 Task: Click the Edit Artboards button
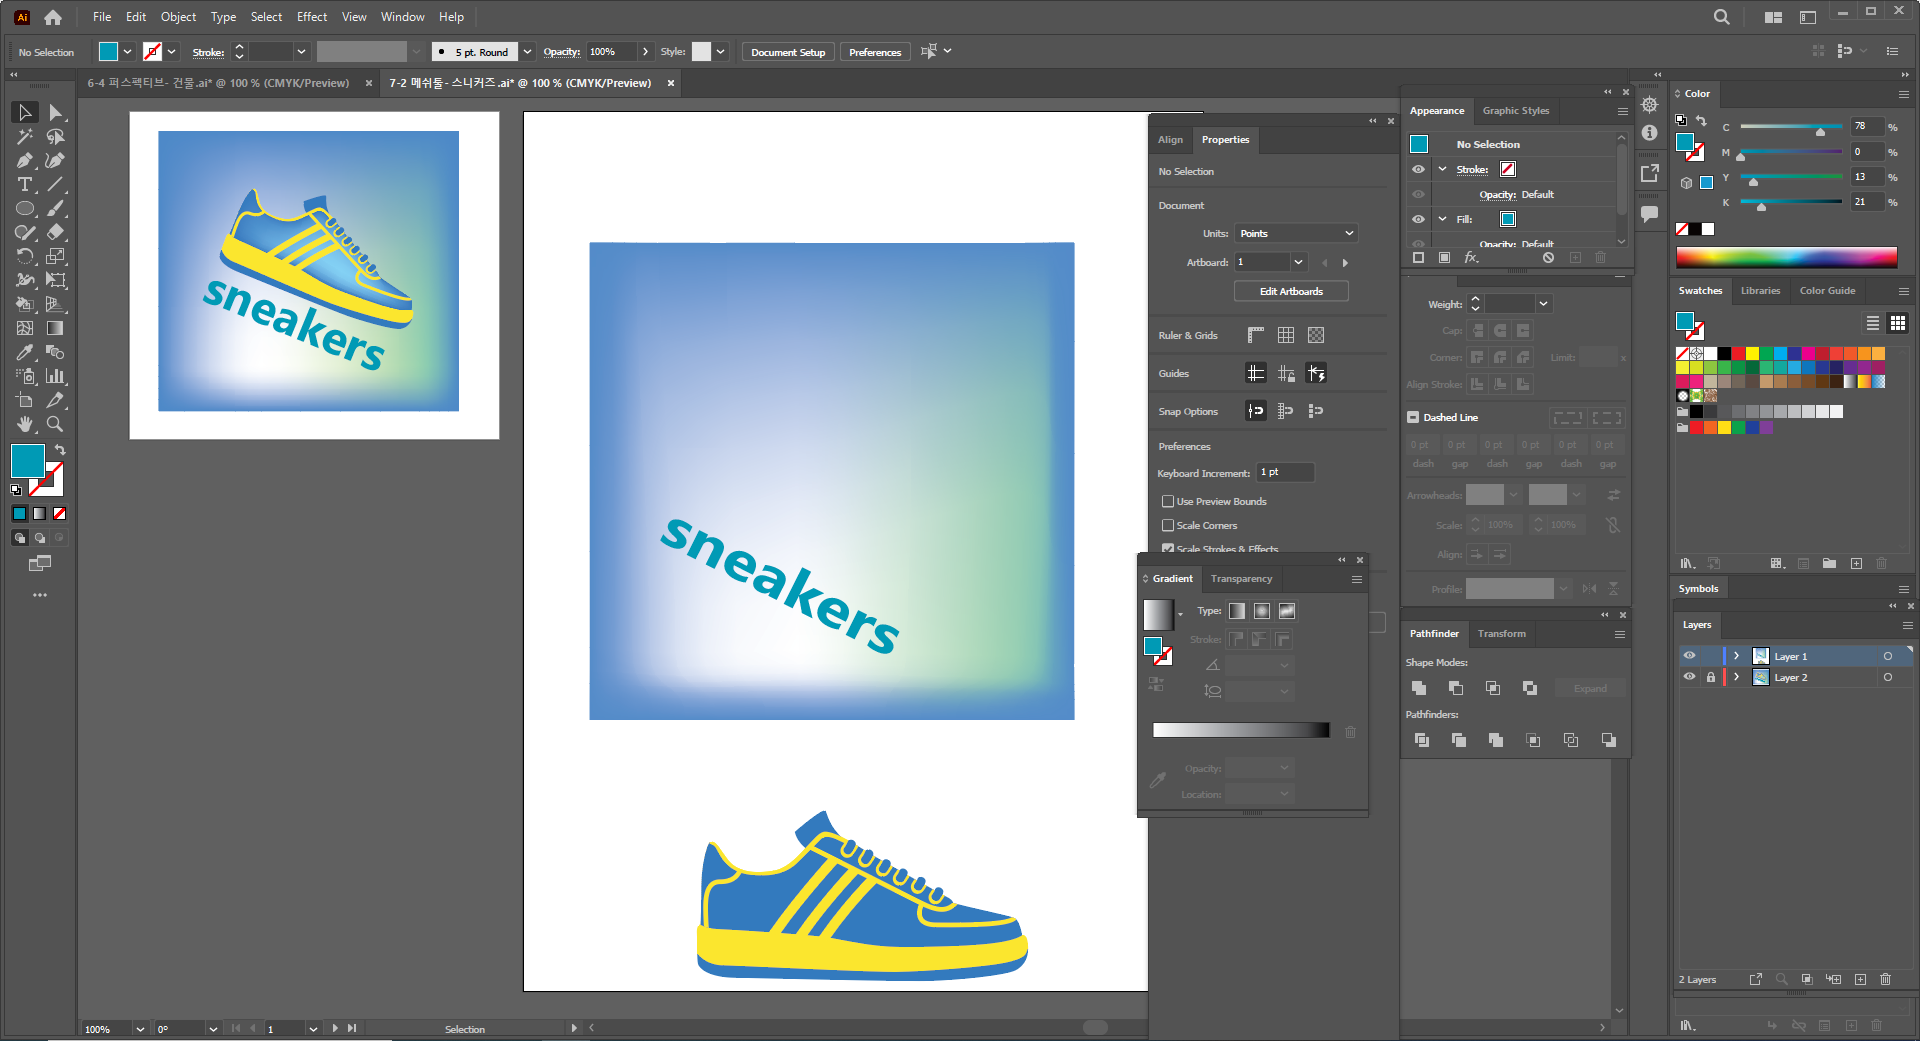1291,291
